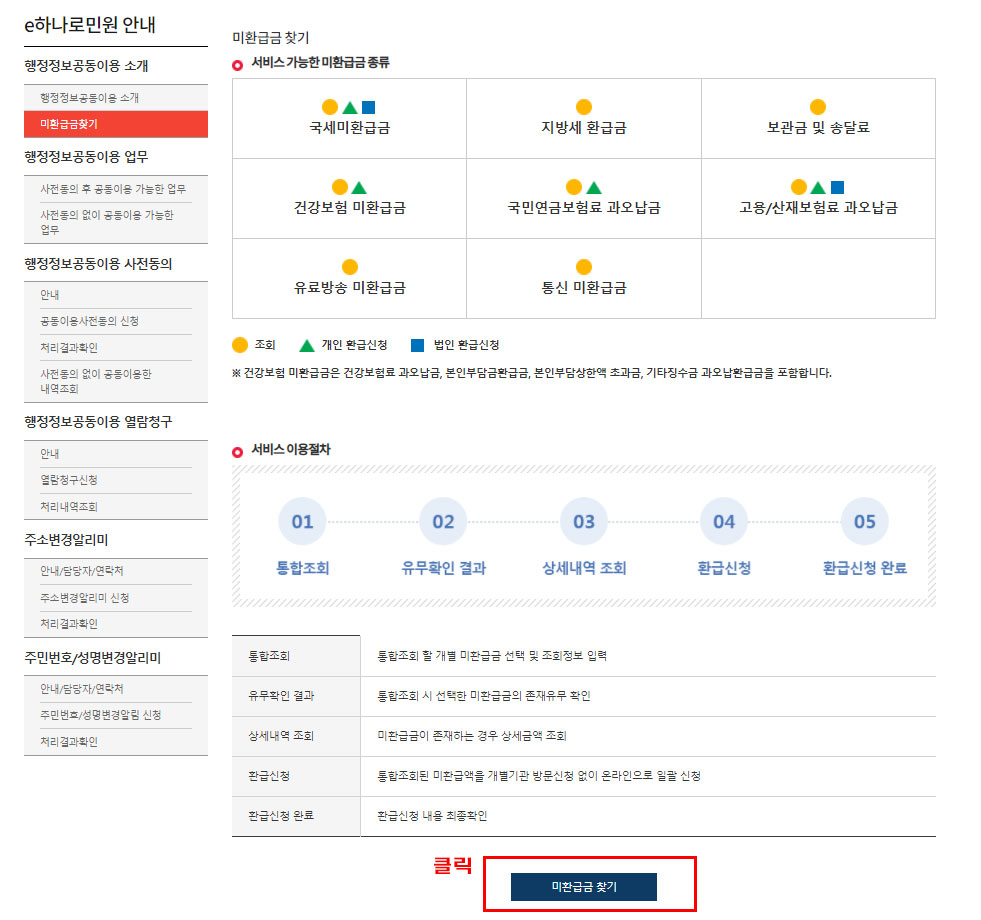Click green triangle icon above 건강보험 미환급금
981x920 pixels.
359,187
